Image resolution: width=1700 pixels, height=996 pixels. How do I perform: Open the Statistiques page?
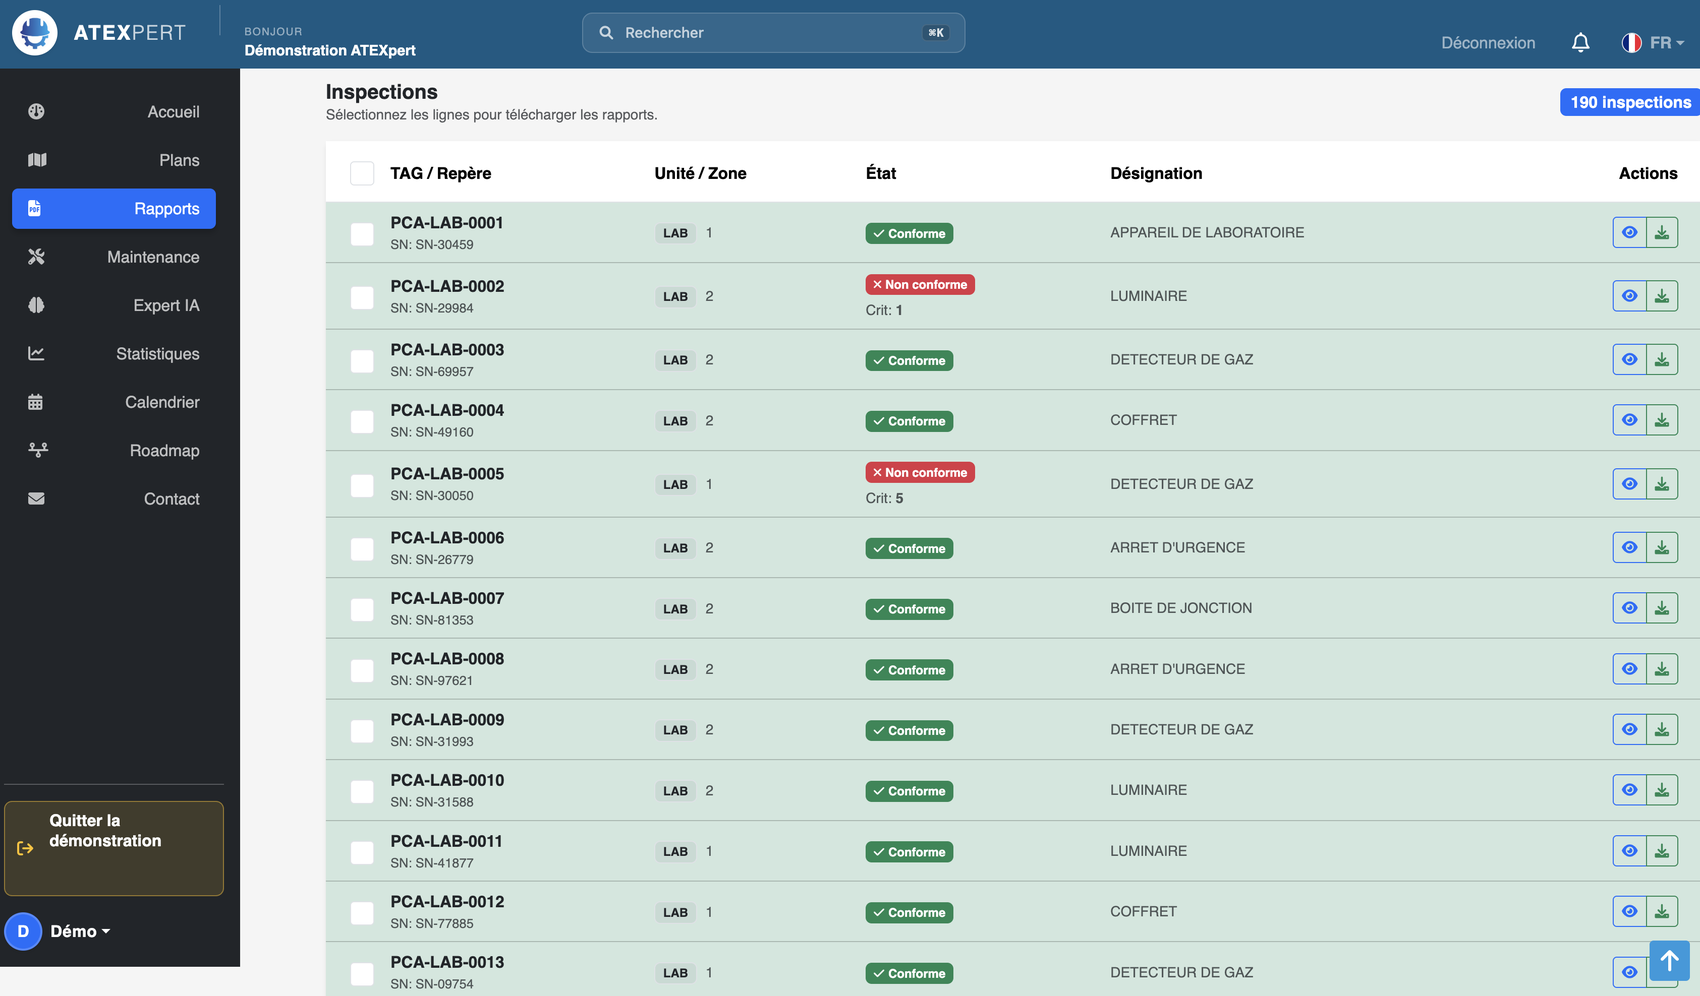(114, 354)
